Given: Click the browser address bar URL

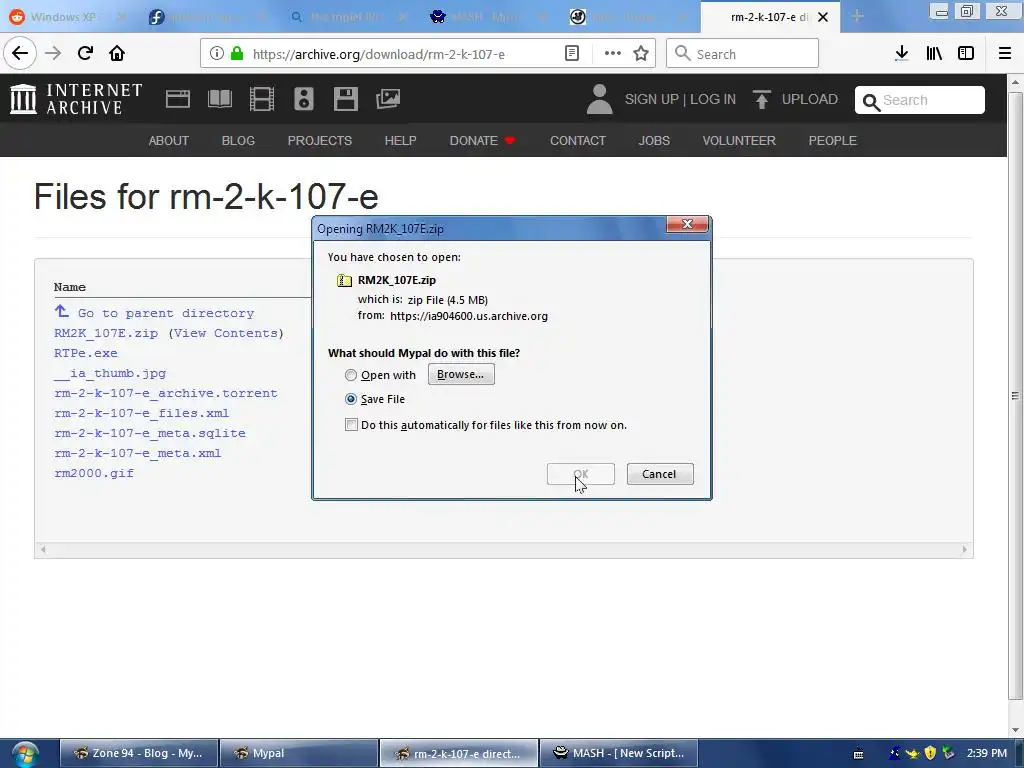Looking at the screenshot, I should (x=379, y=54).
